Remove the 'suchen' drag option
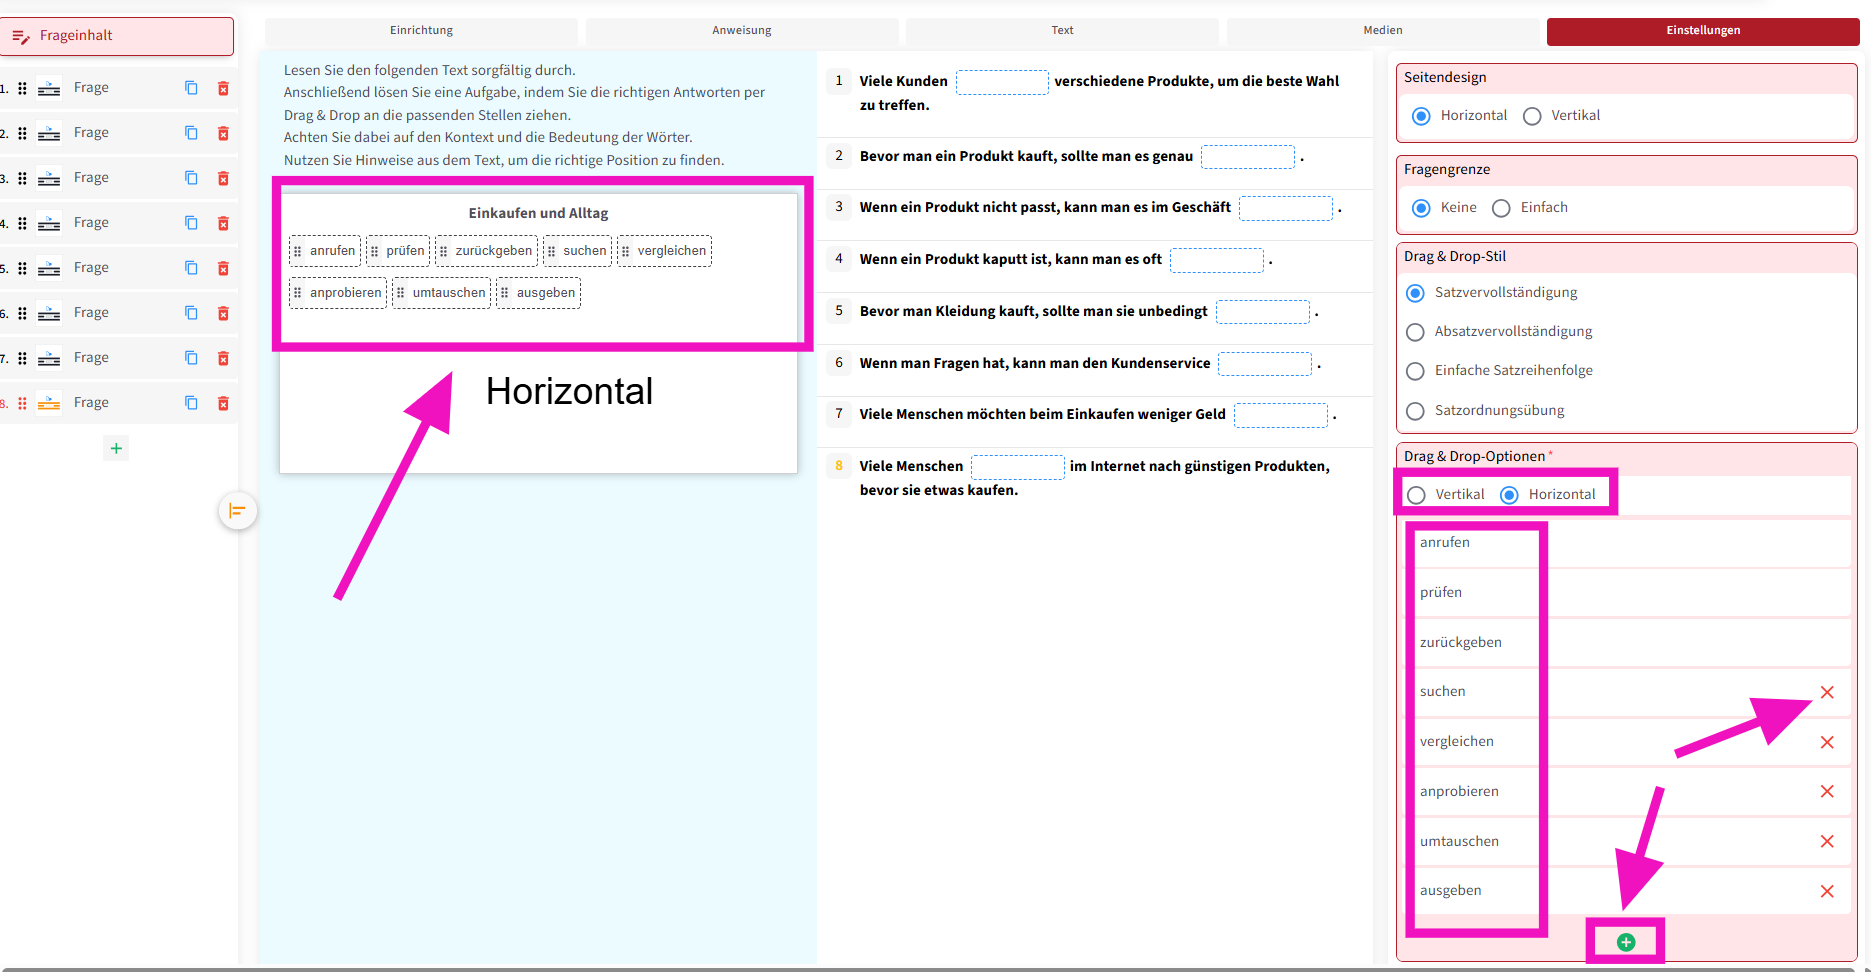Screen dimensions: 1871x972 tap(1826, 692)
